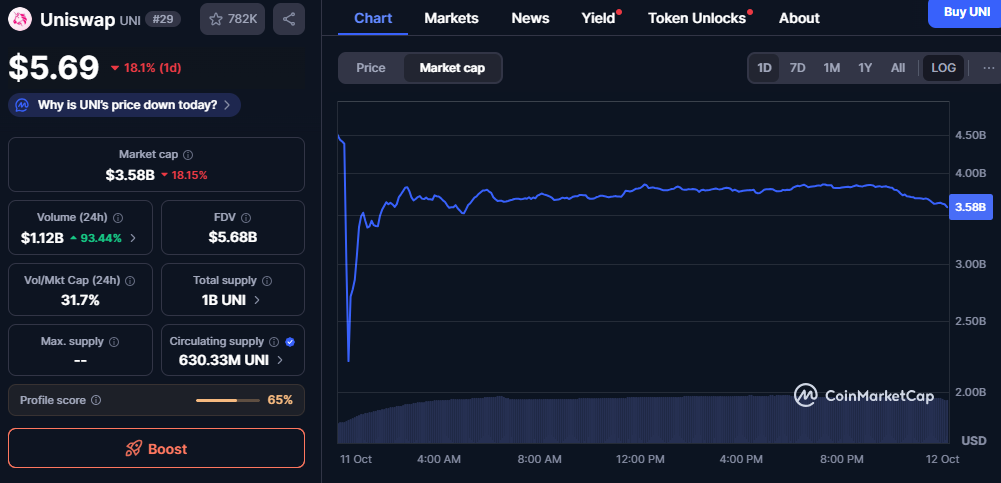Screen dimensions: 1001x483
Task: Open the Markets tab
Action: tap(451, 18)
